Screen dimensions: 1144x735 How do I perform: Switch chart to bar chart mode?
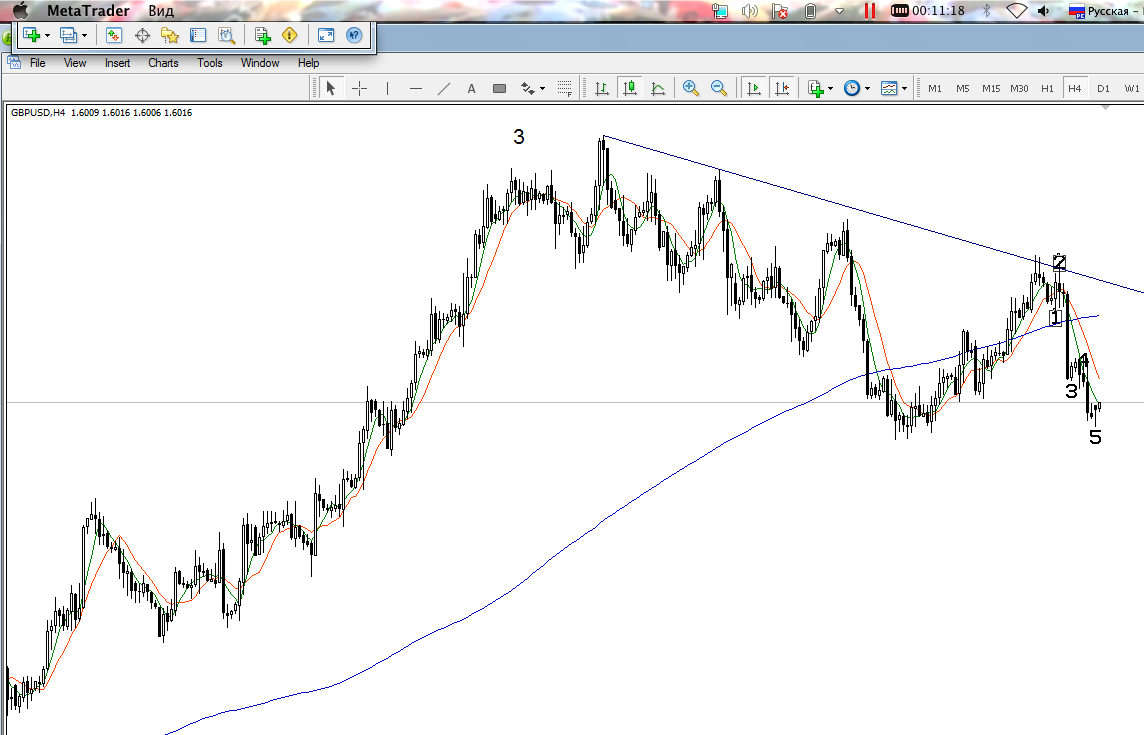[602, 88]
